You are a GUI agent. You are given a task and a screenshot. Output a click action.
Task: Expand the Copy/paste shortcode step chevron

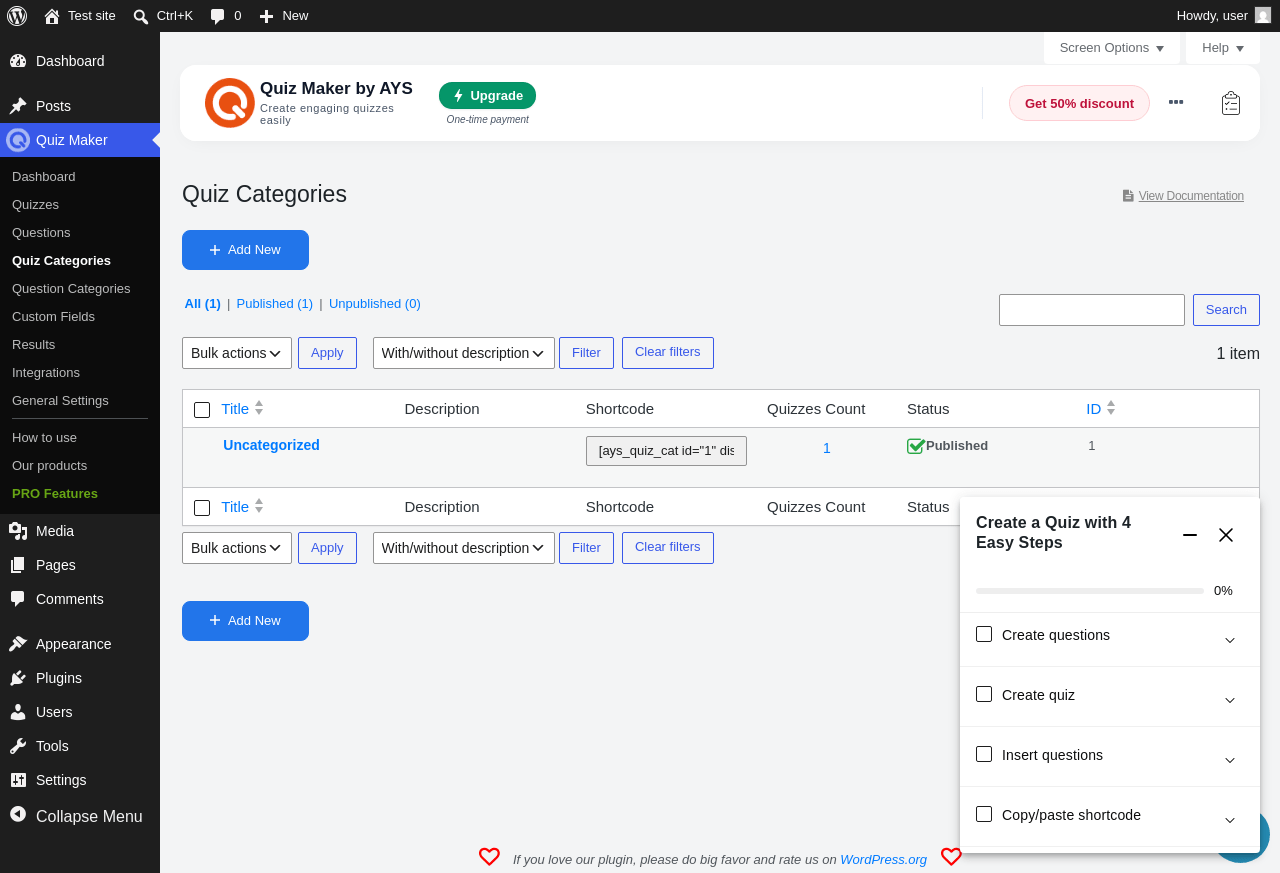tap(1230, 820)
